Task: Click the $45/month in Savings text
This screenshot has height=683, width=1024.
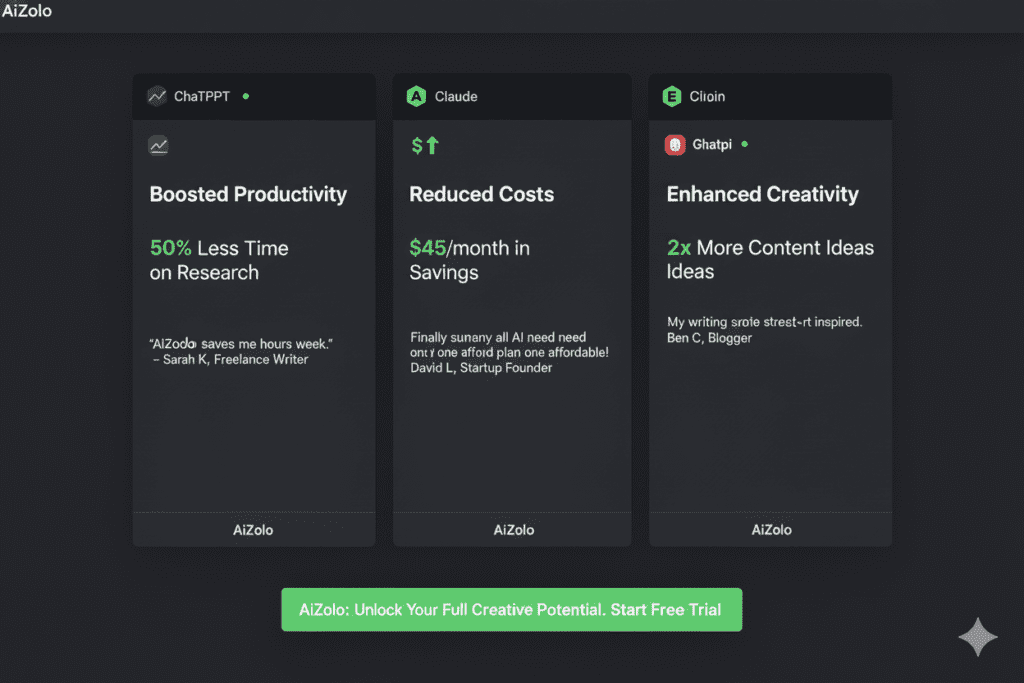Action: click(x=469, y=260)
